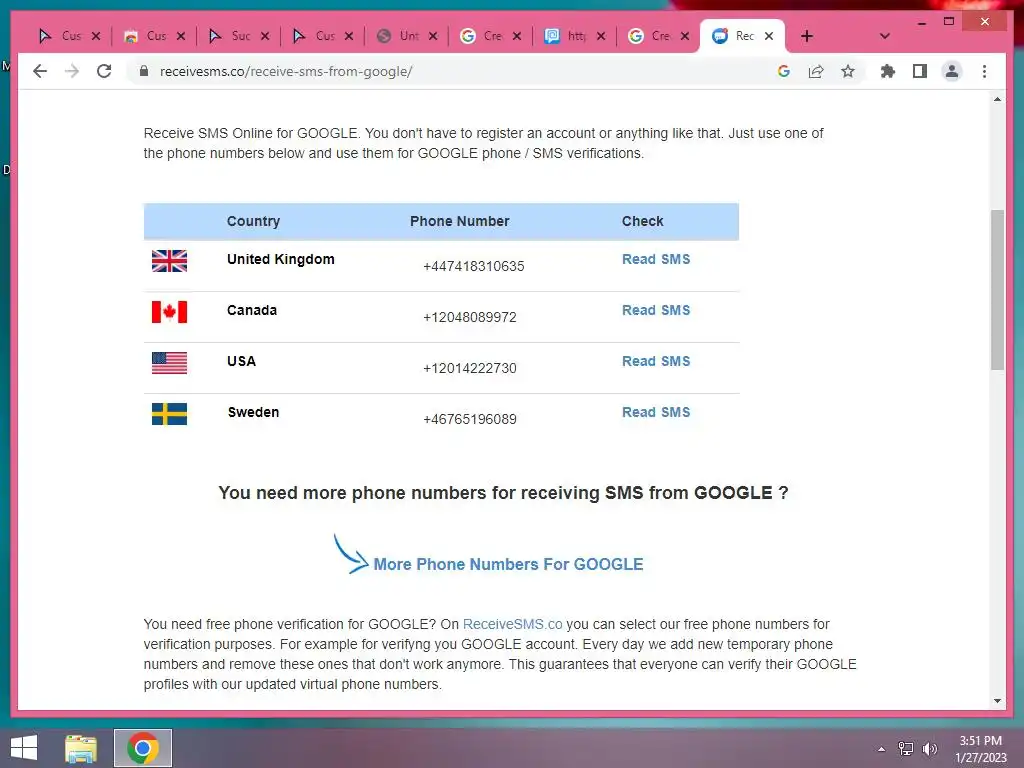Click phone number +447418310635

click(x=473, y=266)
